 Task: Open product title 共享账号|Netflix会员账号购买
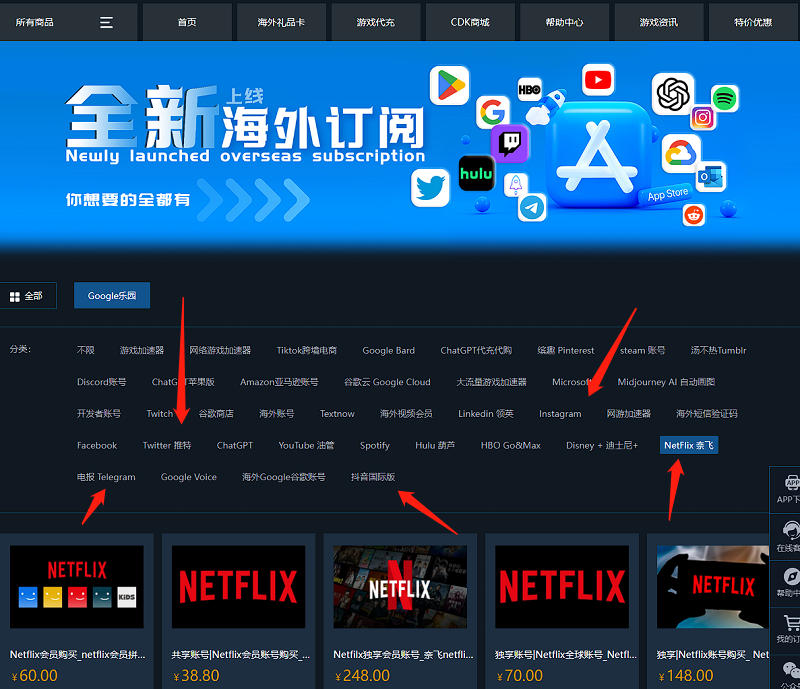[x=240, y=655]
